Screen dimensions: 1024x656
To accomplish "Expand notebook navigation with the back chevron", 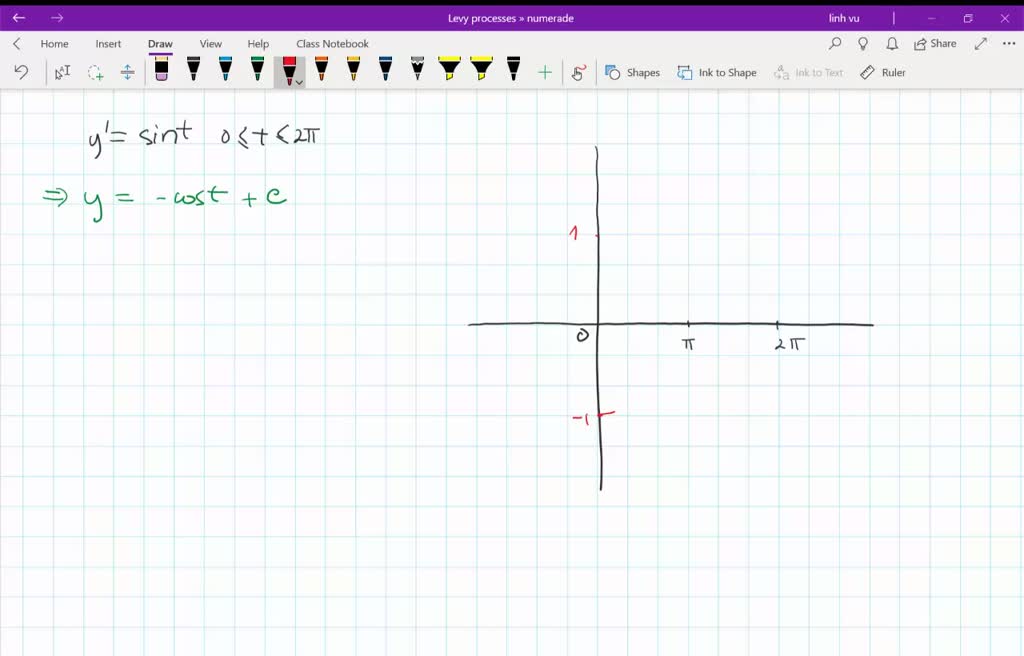I will 15,43.
